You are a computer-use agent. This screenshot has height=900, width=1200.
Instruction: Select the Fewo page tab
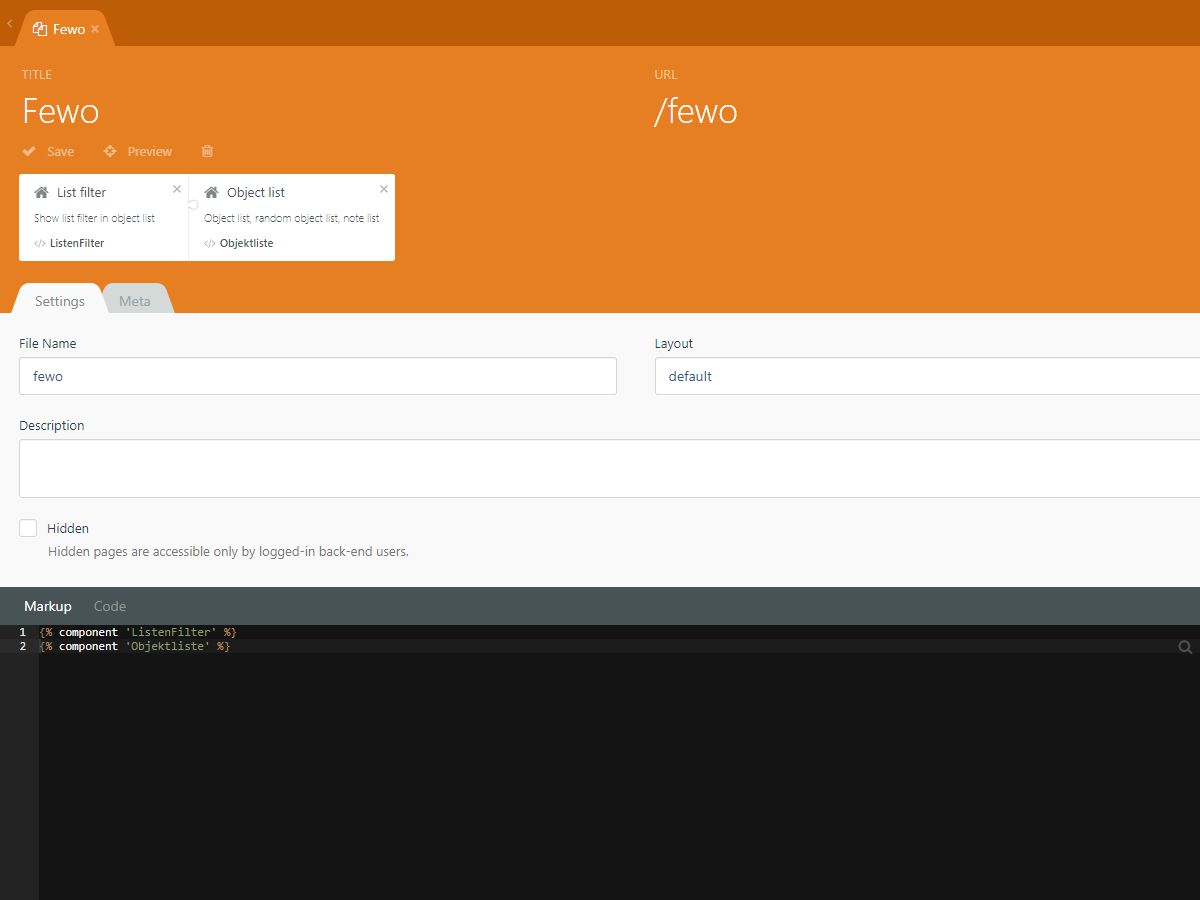(x=65, y=29)
